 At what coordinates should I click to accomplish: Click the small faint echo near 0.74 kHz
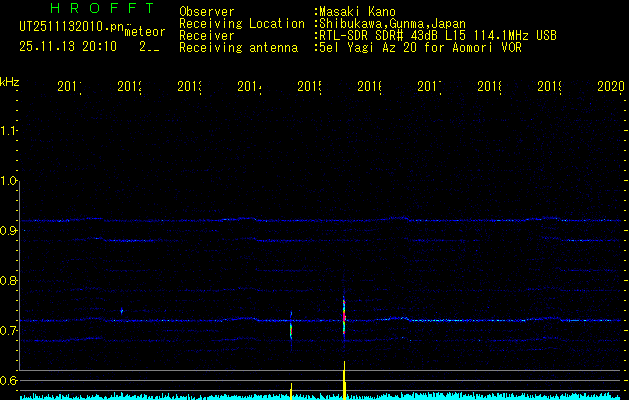[122, 311]
